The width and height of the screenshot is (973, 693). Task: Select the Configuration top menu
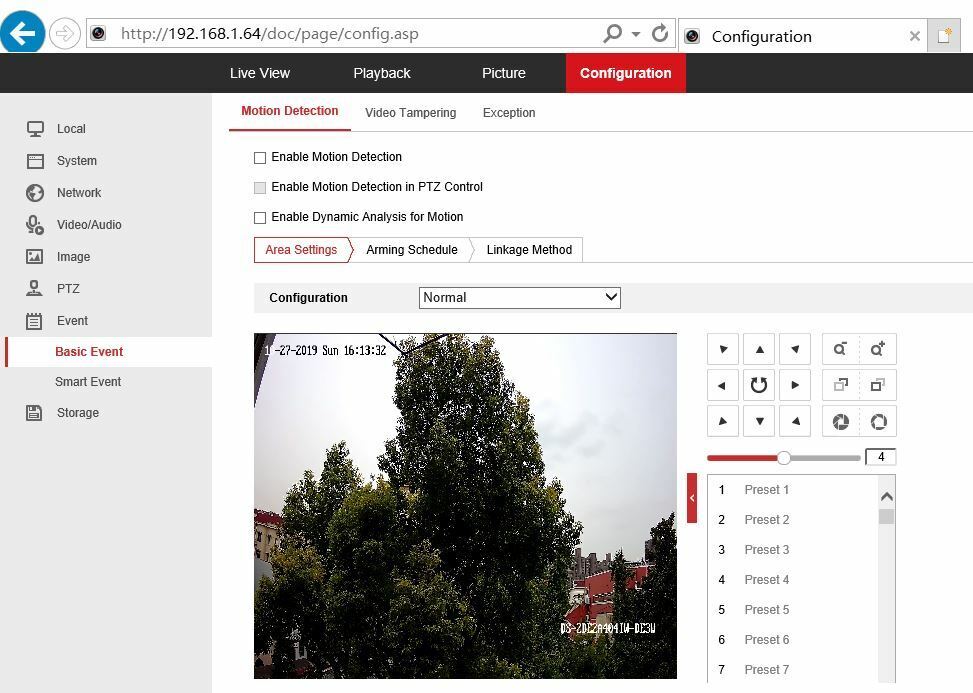click(626, 73)
